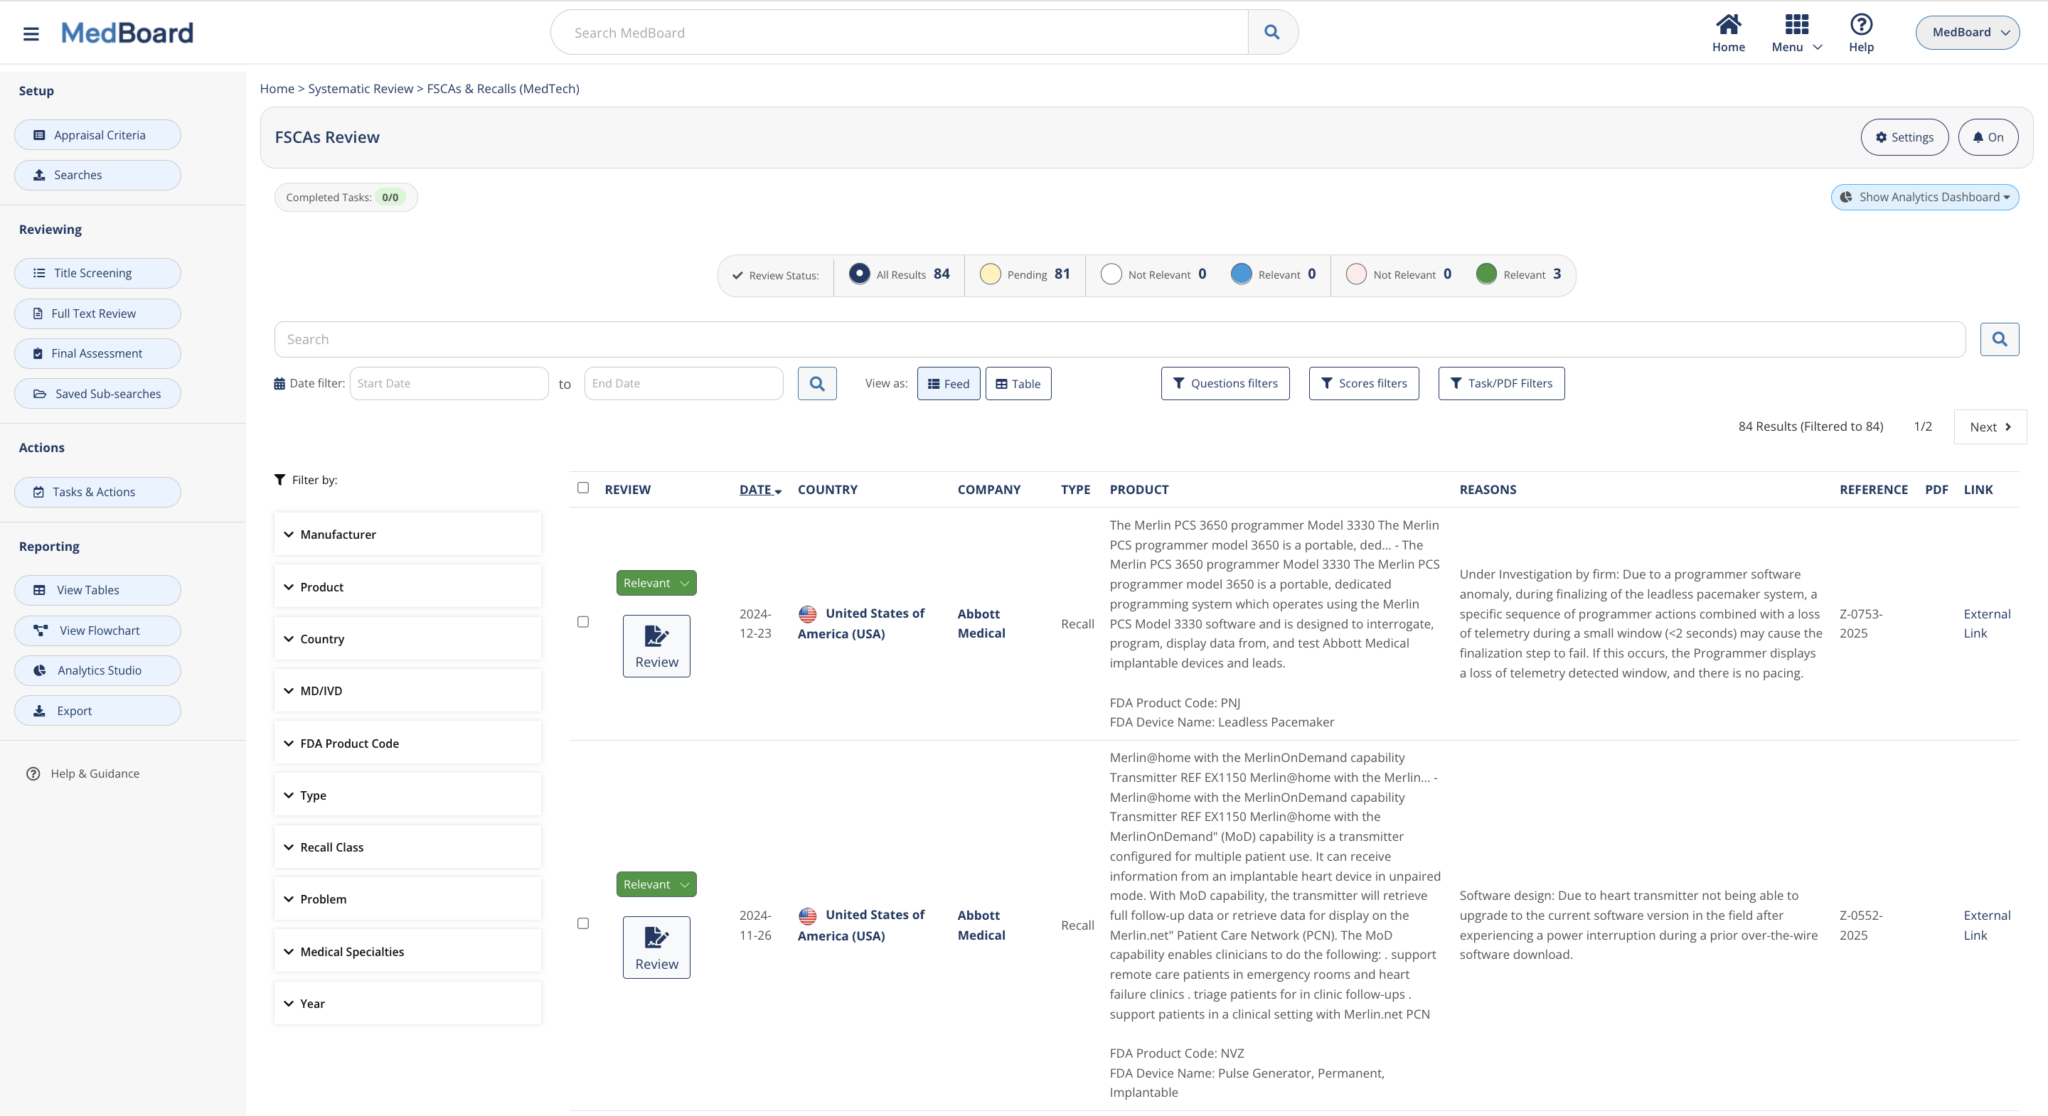Open the Export tool
This screenshot has height=1116, width=2048.
[97, 710]
